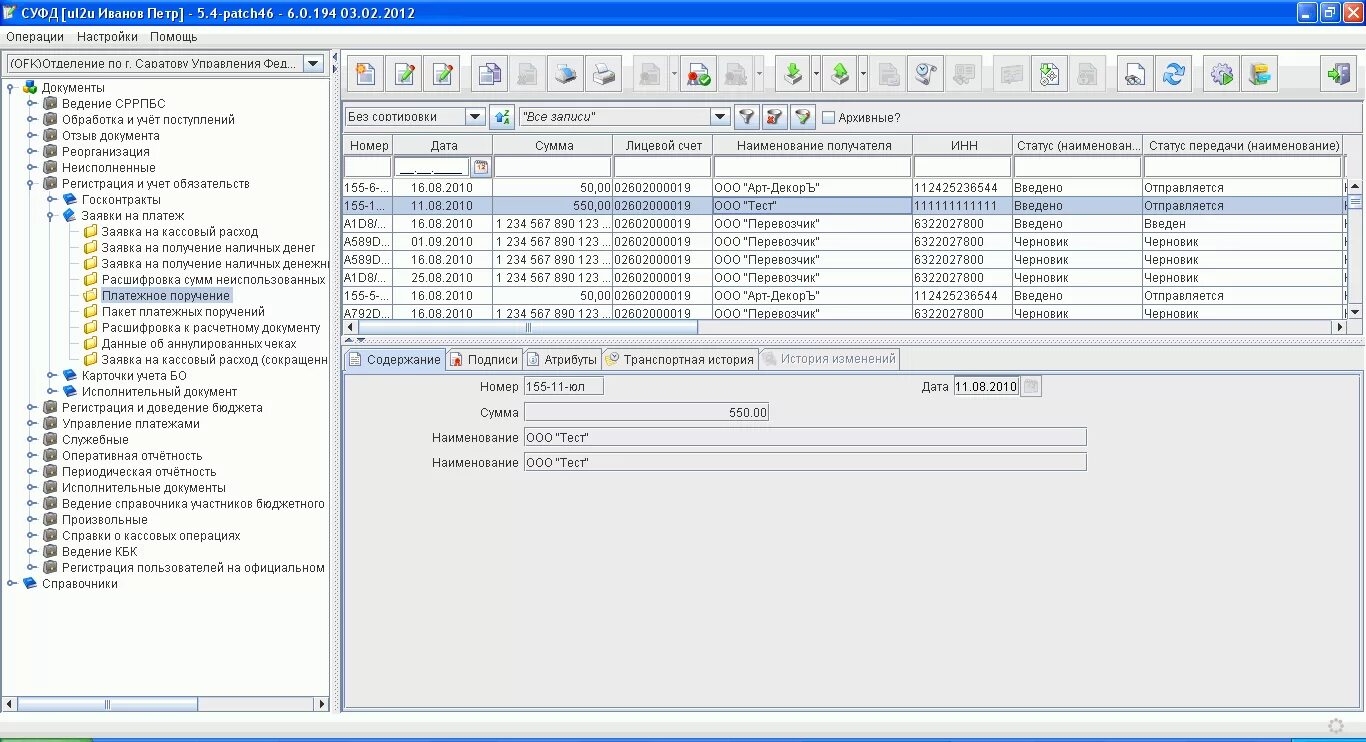Refresh the document list with blue arrows icon
The width and height of the screenshot is (1366, 742).
(1173, 74)
